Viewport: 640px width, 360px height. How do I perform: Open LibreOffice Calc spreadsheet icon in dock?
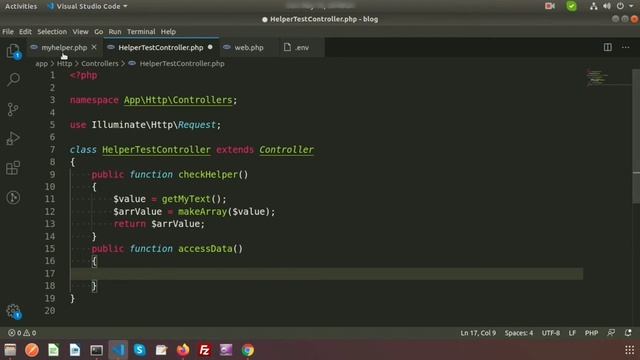click(x=53, y=350)
